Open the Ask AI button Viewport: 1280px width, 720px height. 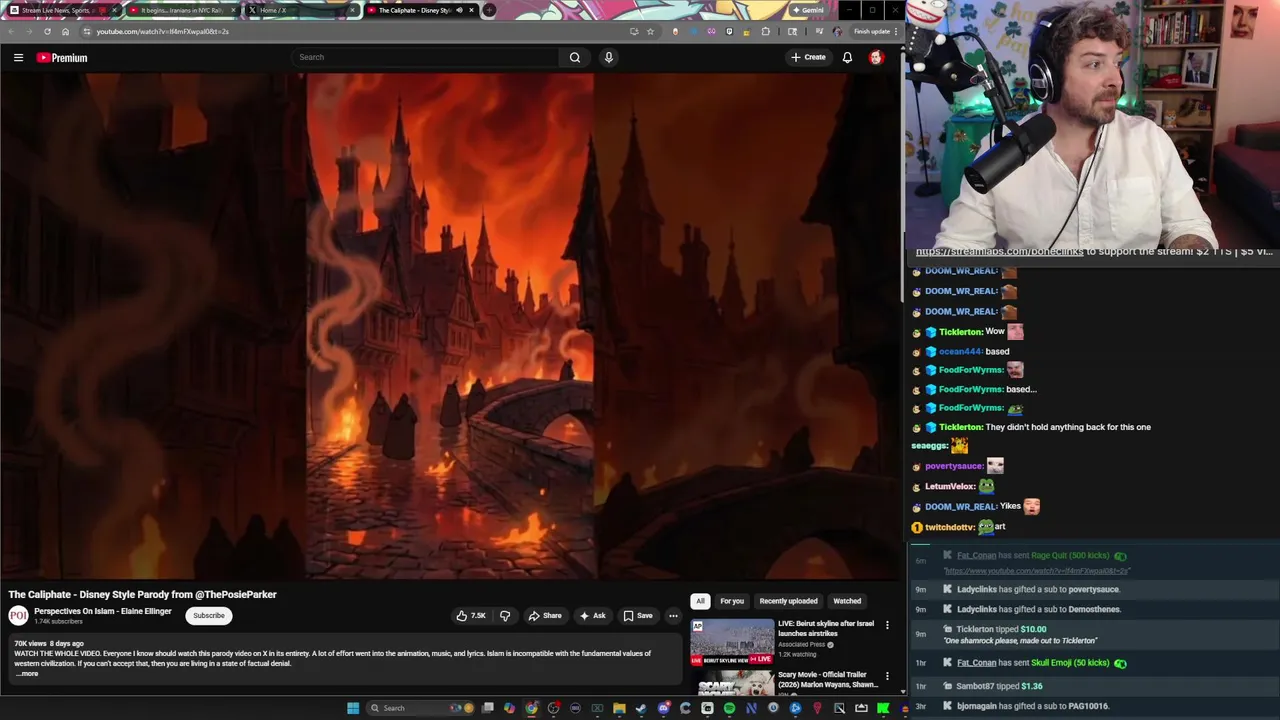pyautogui.click(x=593, y=616)
